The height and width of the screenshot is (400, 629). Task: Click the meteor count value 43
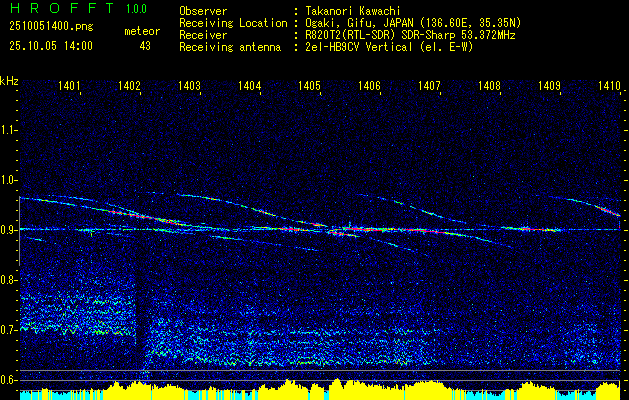coord(145,46)
